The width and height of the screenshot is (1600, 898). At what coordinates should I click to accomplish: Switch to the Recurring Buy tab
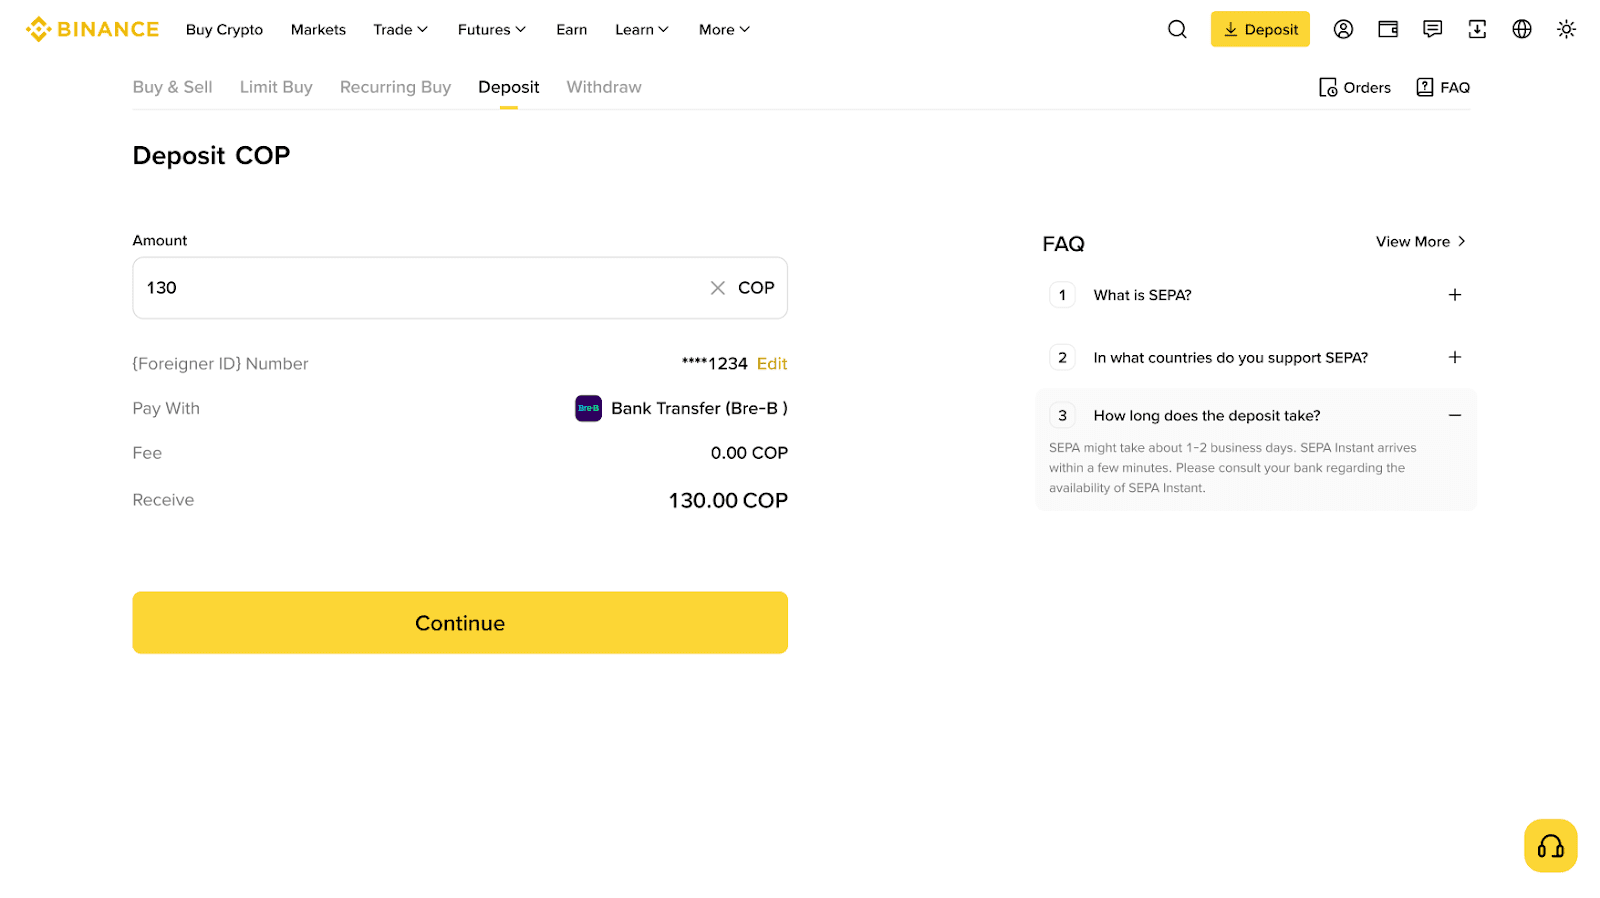tap(395, 87)
